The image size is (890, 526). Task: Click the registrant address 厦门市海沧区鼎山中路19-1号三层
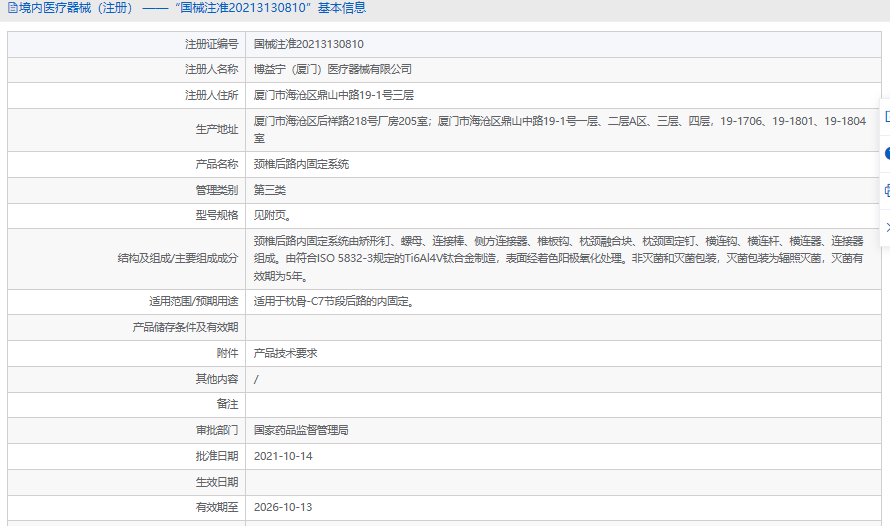tap(333, 95)
